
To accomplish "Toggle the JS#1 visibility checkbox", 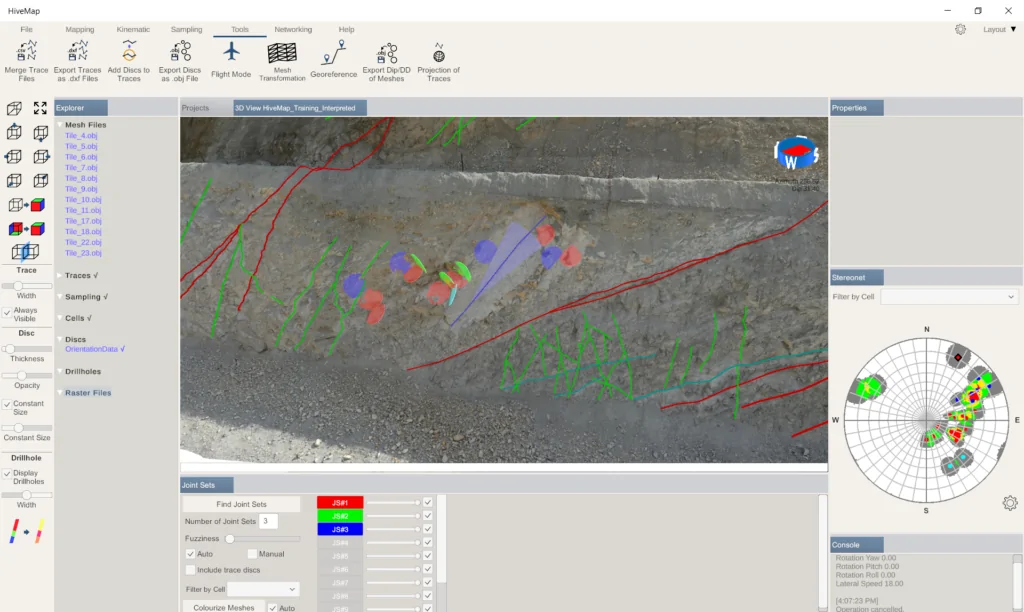I will pyautogui.click(x=428, y=502).
